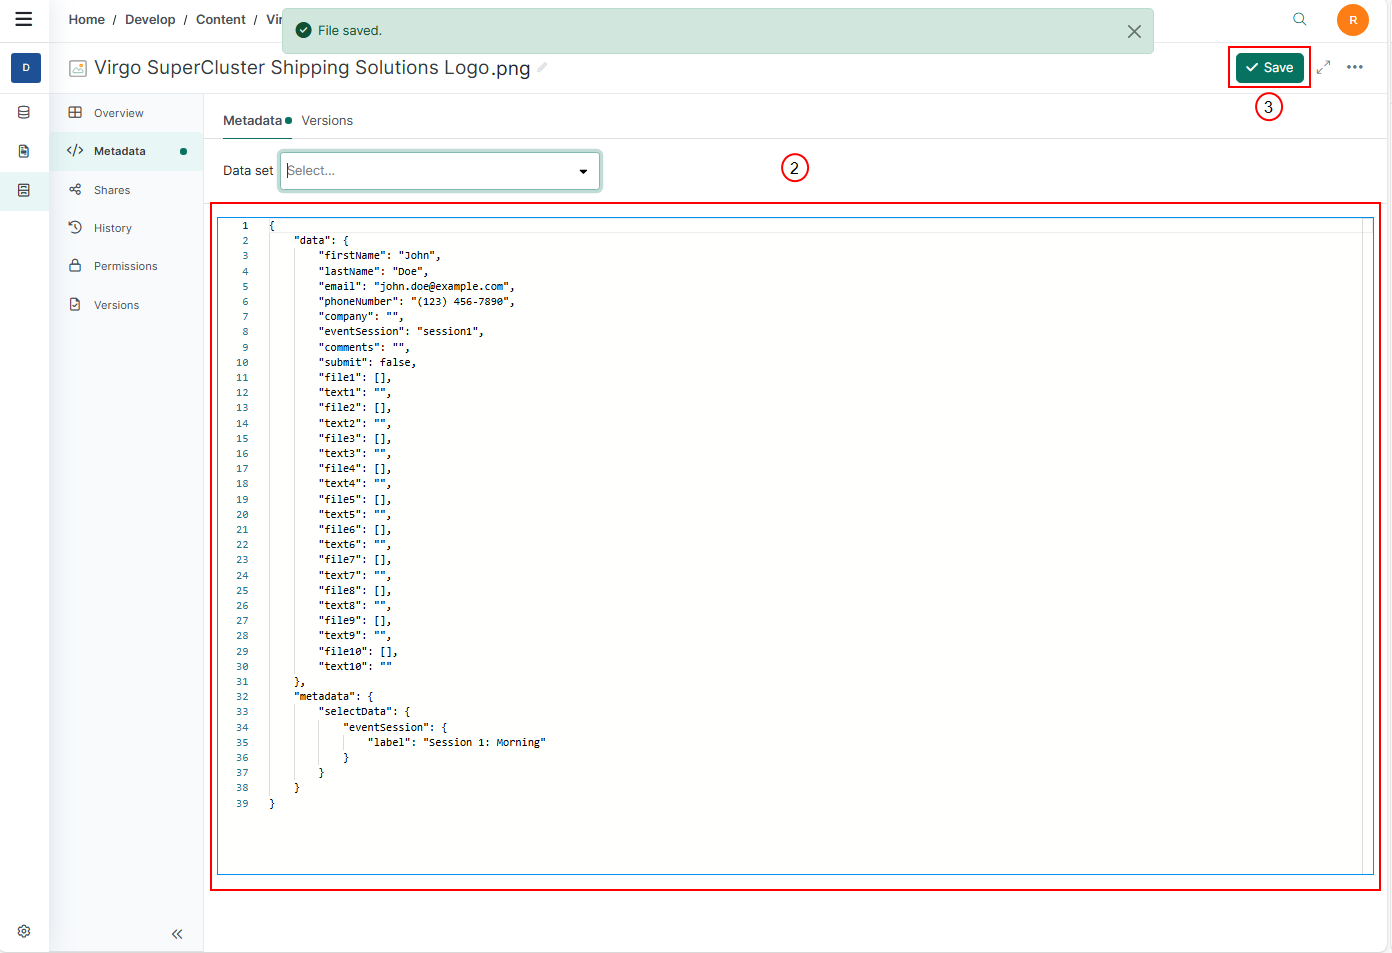This screenshot has width=1392, height=953.
Task: Collapse the sidebar with double chevron
Action: tap(177, 934)
